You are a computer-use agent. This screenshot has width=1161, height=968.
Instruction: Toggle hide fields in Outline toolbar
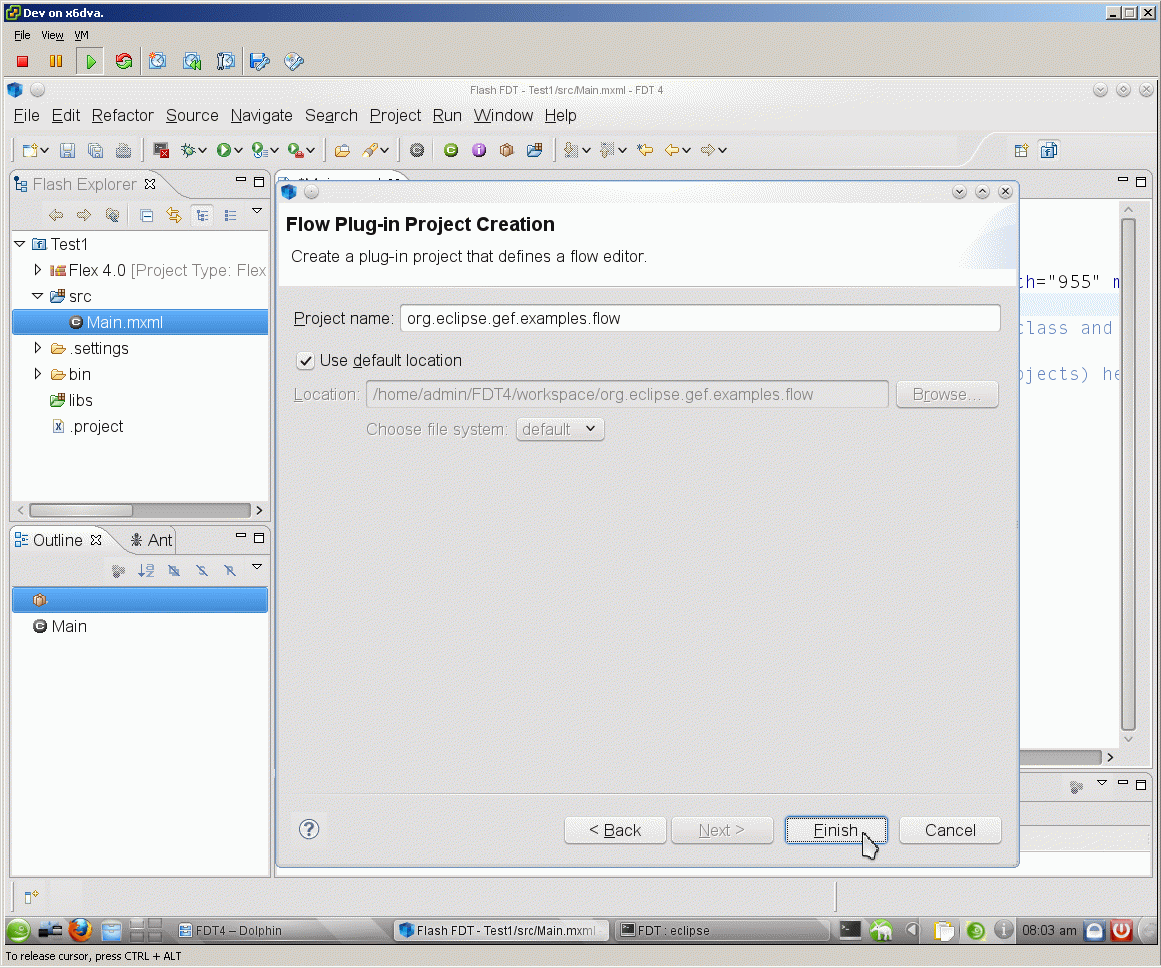tap(174, 570)
